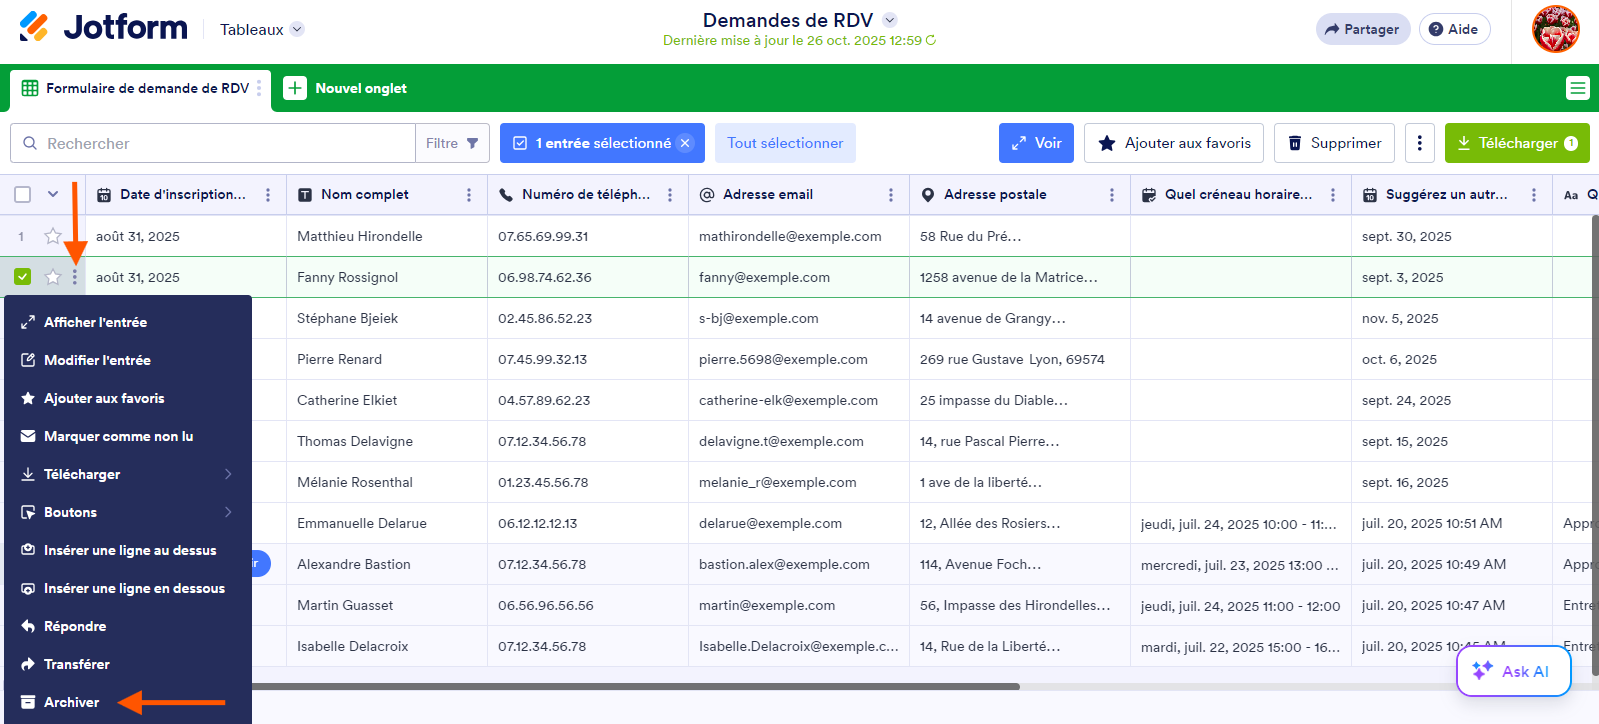Open tab options dots for Formulaire de demande
The image size is (1599, 724).
259,88
